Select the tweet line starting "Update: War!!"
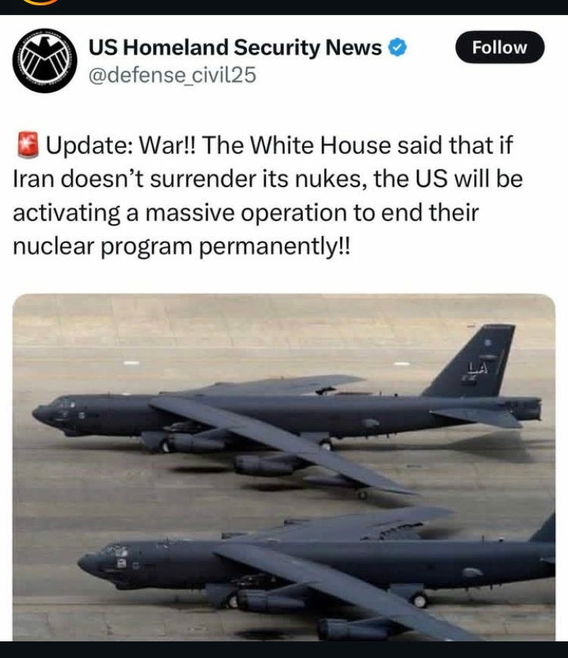The width and height of the screenshot is (568, 658). [265, 146]
